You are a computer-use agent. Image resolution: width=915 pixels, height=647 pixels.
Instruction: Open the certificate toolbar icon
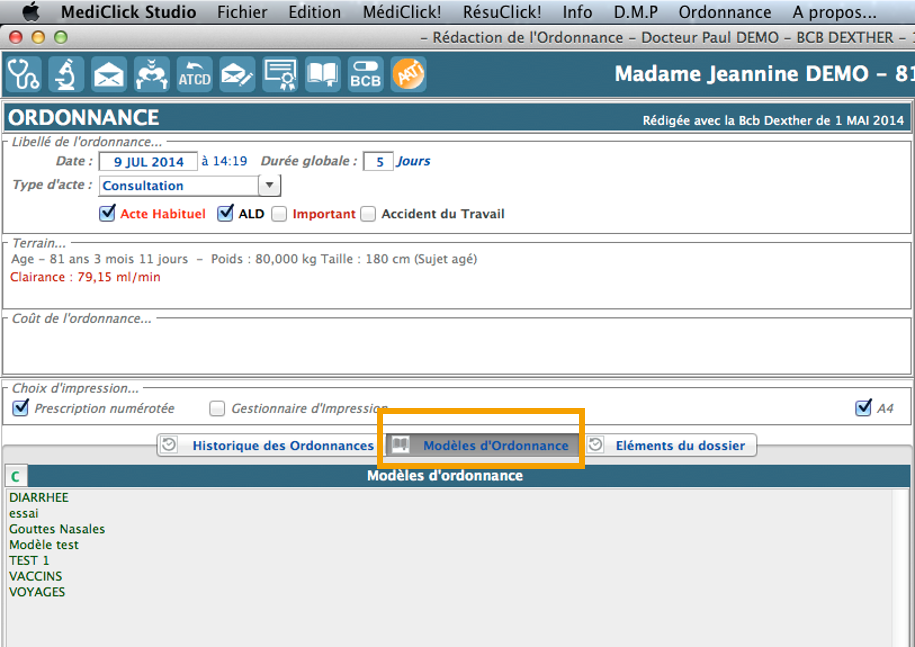[x=280, y=74]
